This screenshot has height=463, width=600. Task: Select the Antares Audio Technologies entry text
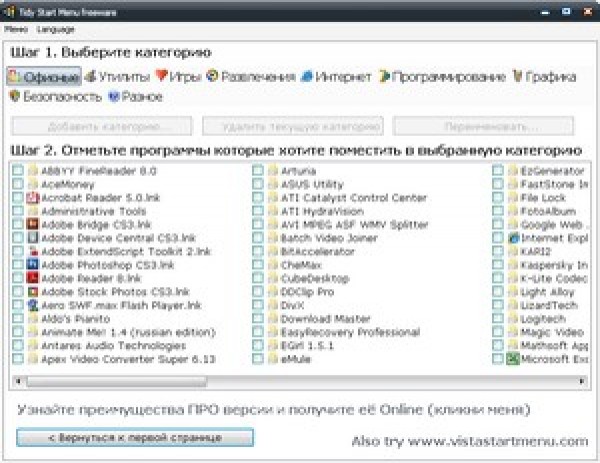[x=113, y=346]
